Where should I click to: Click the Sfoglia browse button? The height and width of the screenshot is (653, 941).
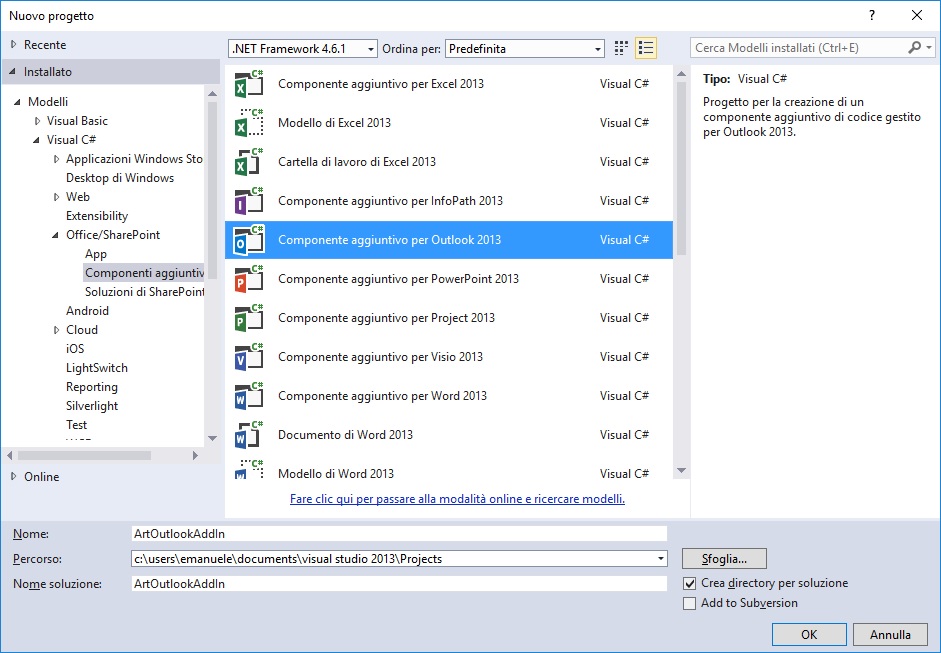[x=724, y=559]
